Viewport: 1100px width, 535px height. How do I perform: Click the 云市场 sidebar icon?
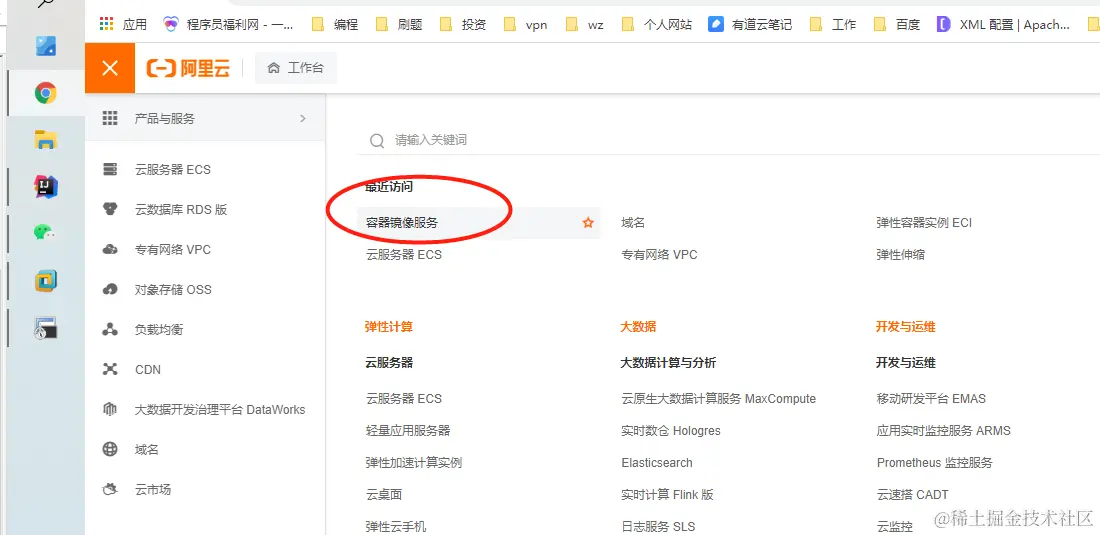tap(109, 489)
